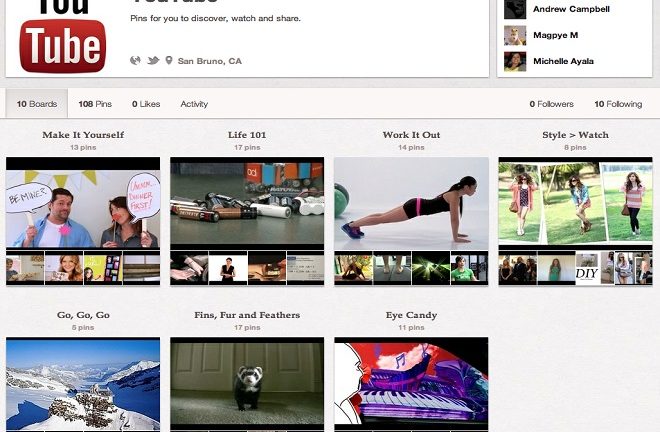Open Michelle Ayala's avatar image
The height and width of the screenshot is (432, 660).
[x=515, y=61]
